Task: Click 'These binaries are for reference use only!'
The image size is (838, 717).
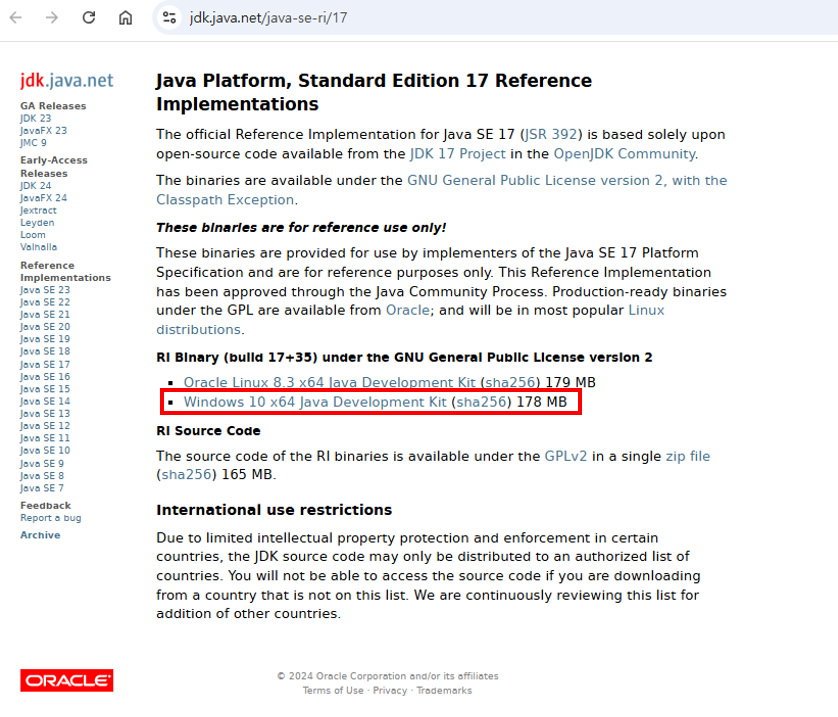Action: point(301,228)
